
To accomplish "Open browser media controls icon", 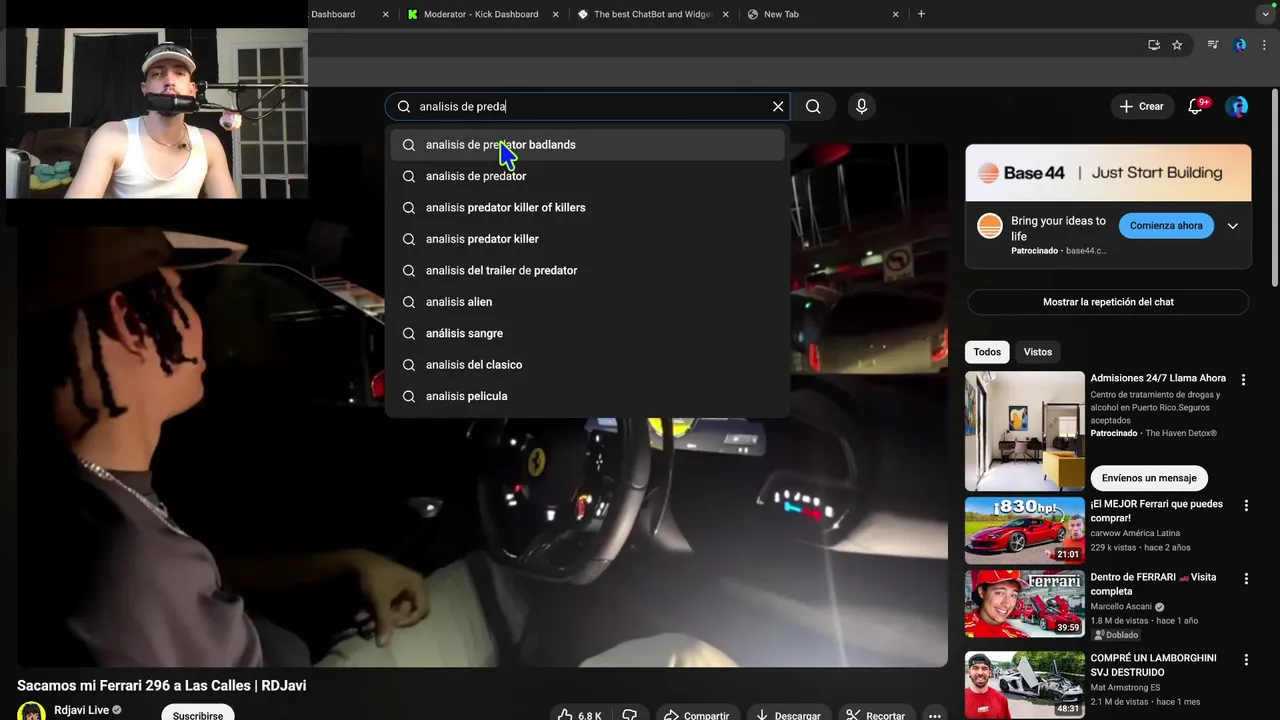I will pyautogui.click(x=1213, y=45).
